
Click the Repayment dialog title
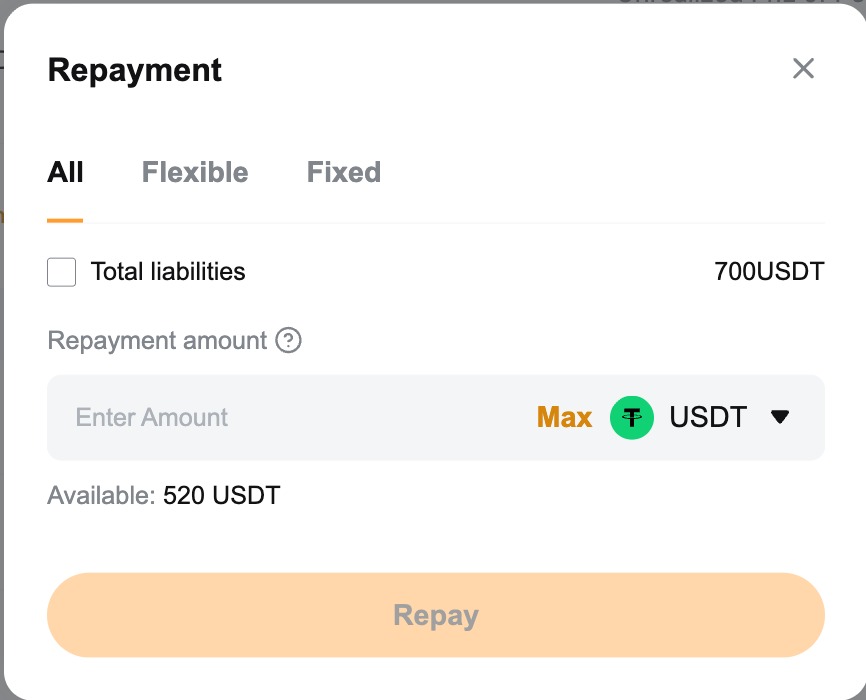[x=135, y=70]
